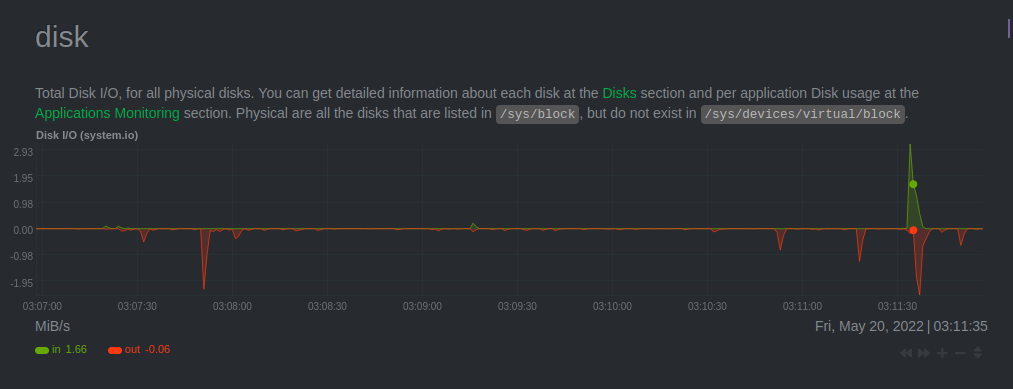
Task: Click the 'out' value -0.06
Action: (x=158, y=350)
